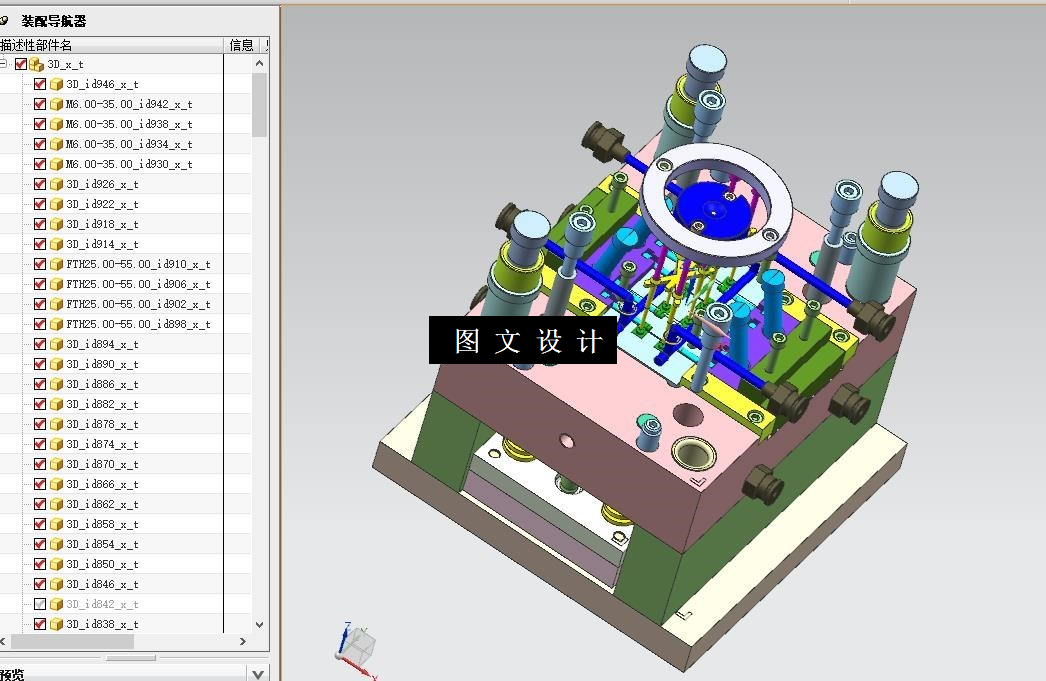
Task: Toggle checkbox for FTH25.00-55.00_id910_x_t
Action: 39,264
